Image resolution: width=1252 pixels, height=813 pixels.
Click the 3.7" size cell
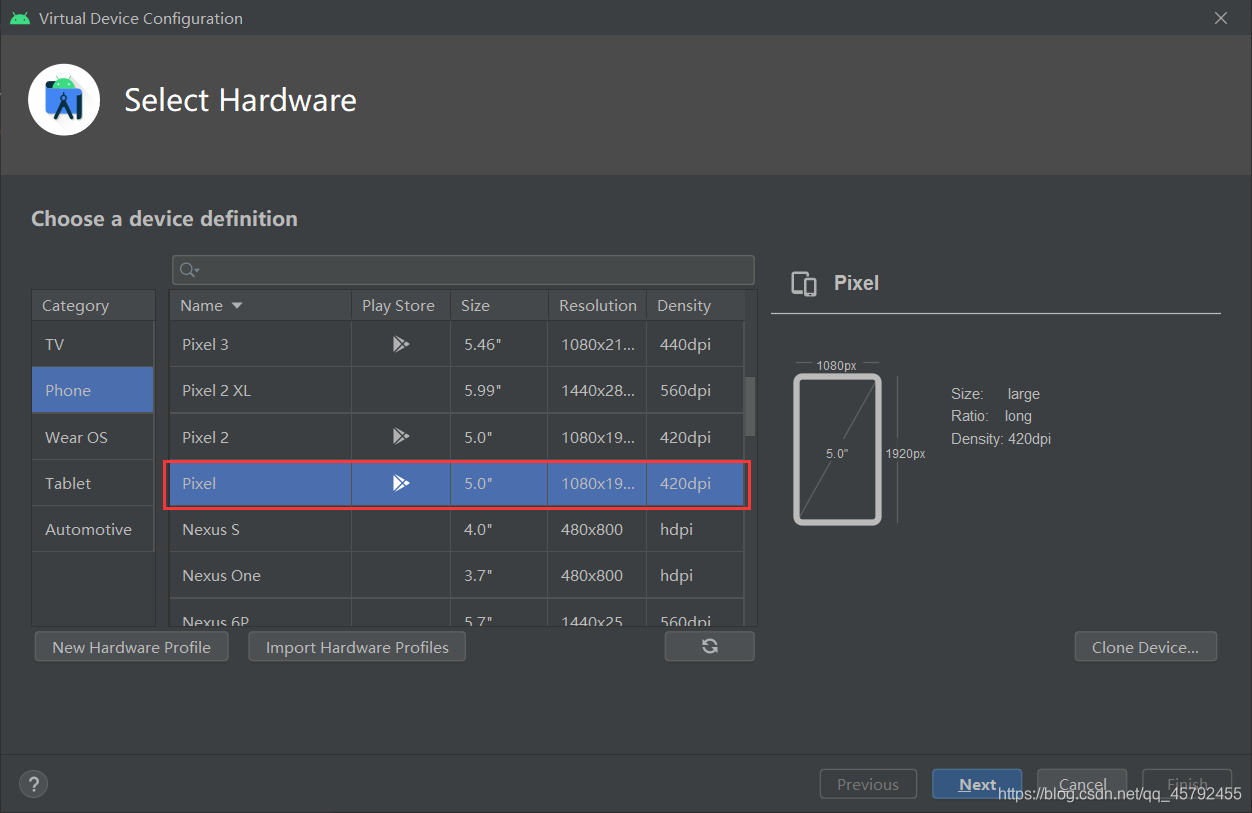tap(499, 575)
